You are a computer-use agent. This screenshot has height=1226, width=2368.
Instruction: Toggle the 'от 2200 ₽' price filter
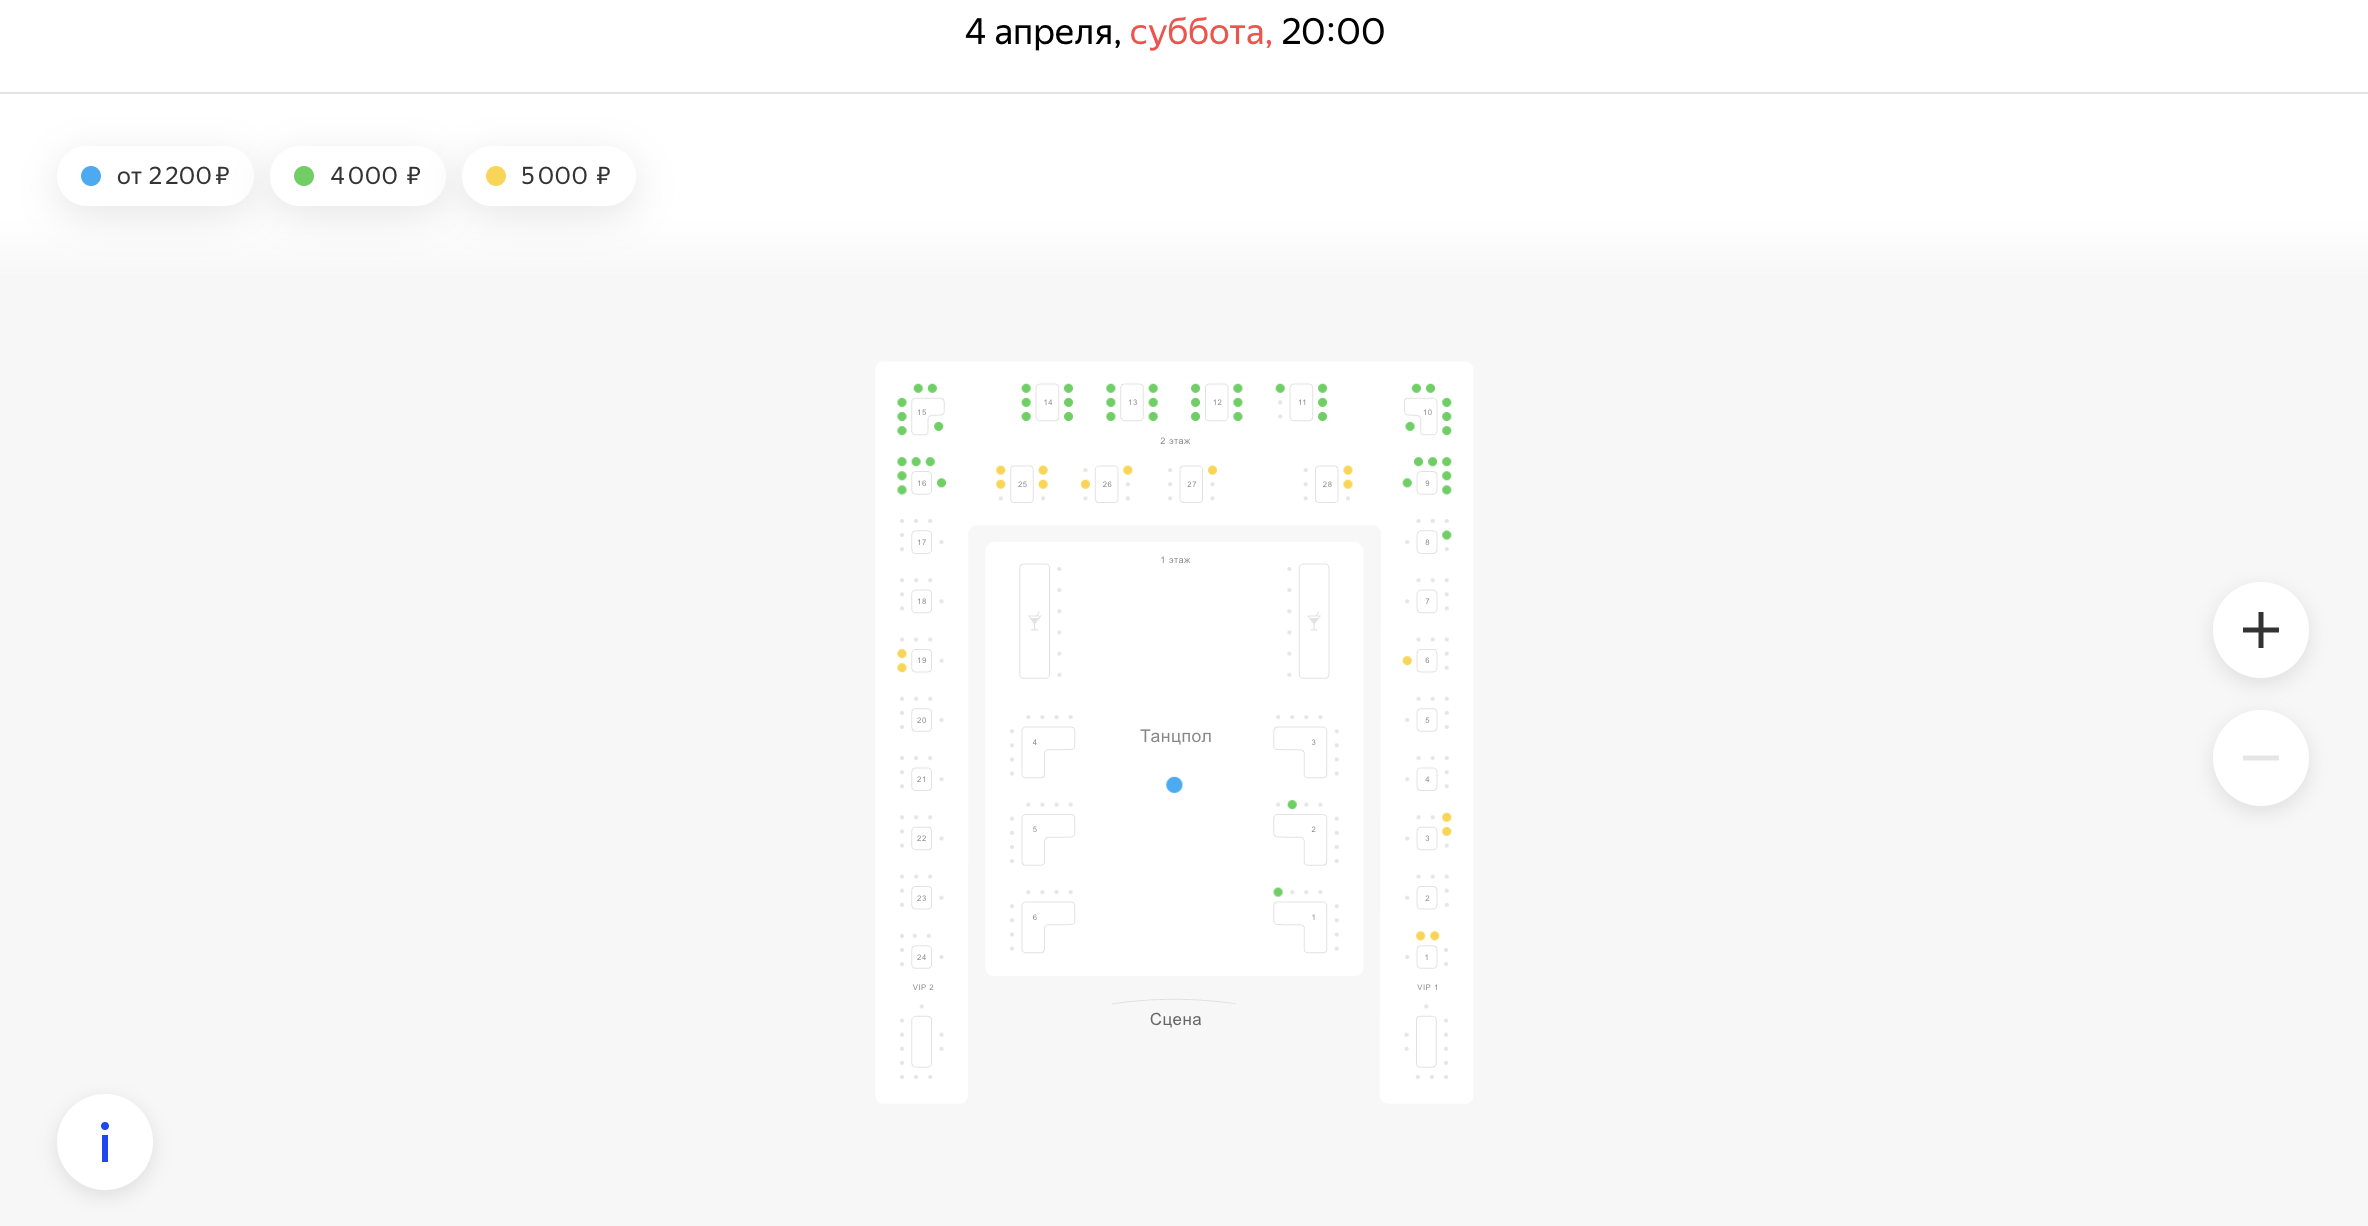point(155,176)
